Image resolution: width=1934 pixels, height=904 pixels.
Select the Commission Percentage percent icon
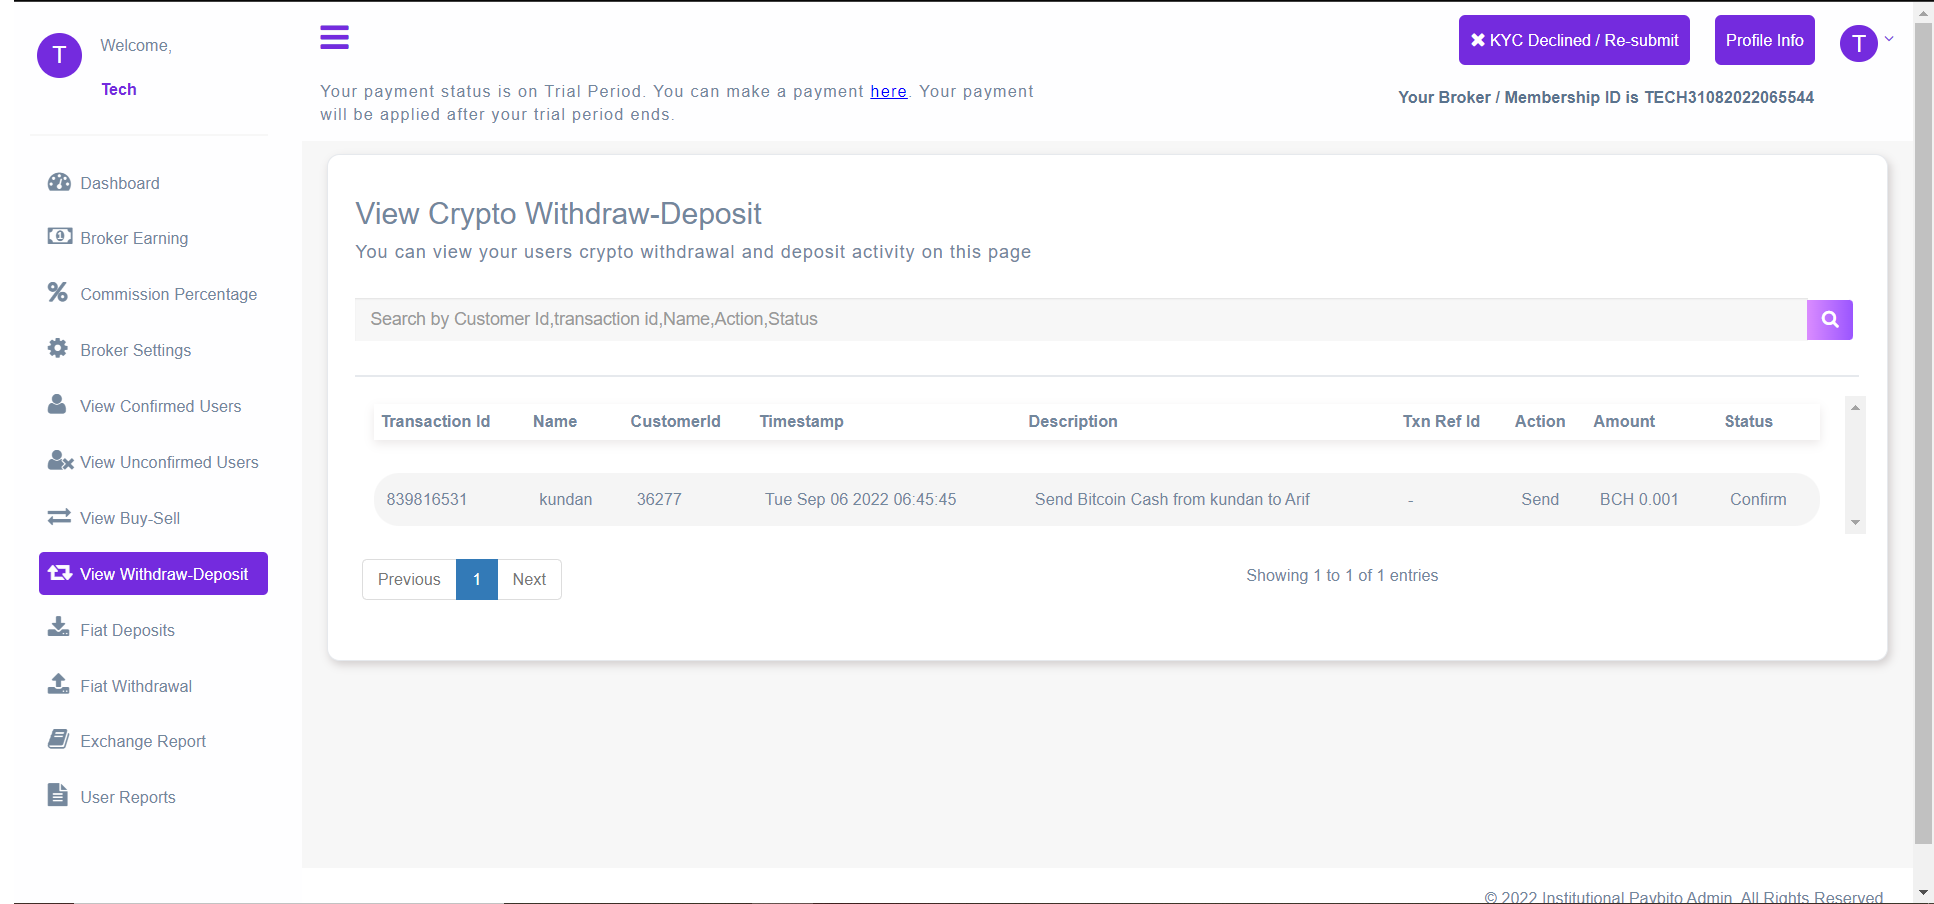point(59,292)
